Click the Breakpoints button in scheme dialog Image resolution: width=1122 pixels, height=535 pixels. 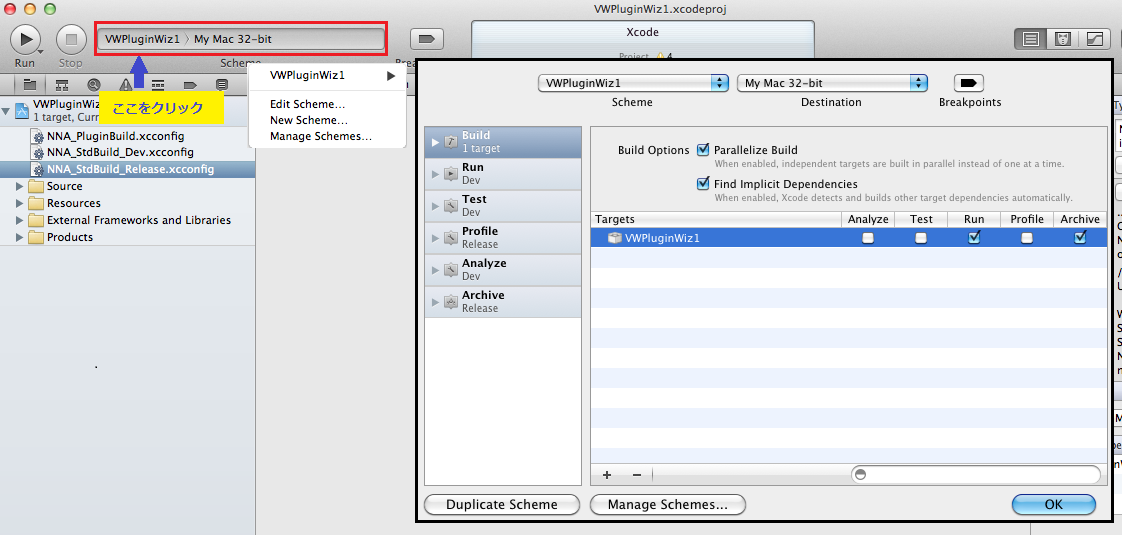coord(969,82)
